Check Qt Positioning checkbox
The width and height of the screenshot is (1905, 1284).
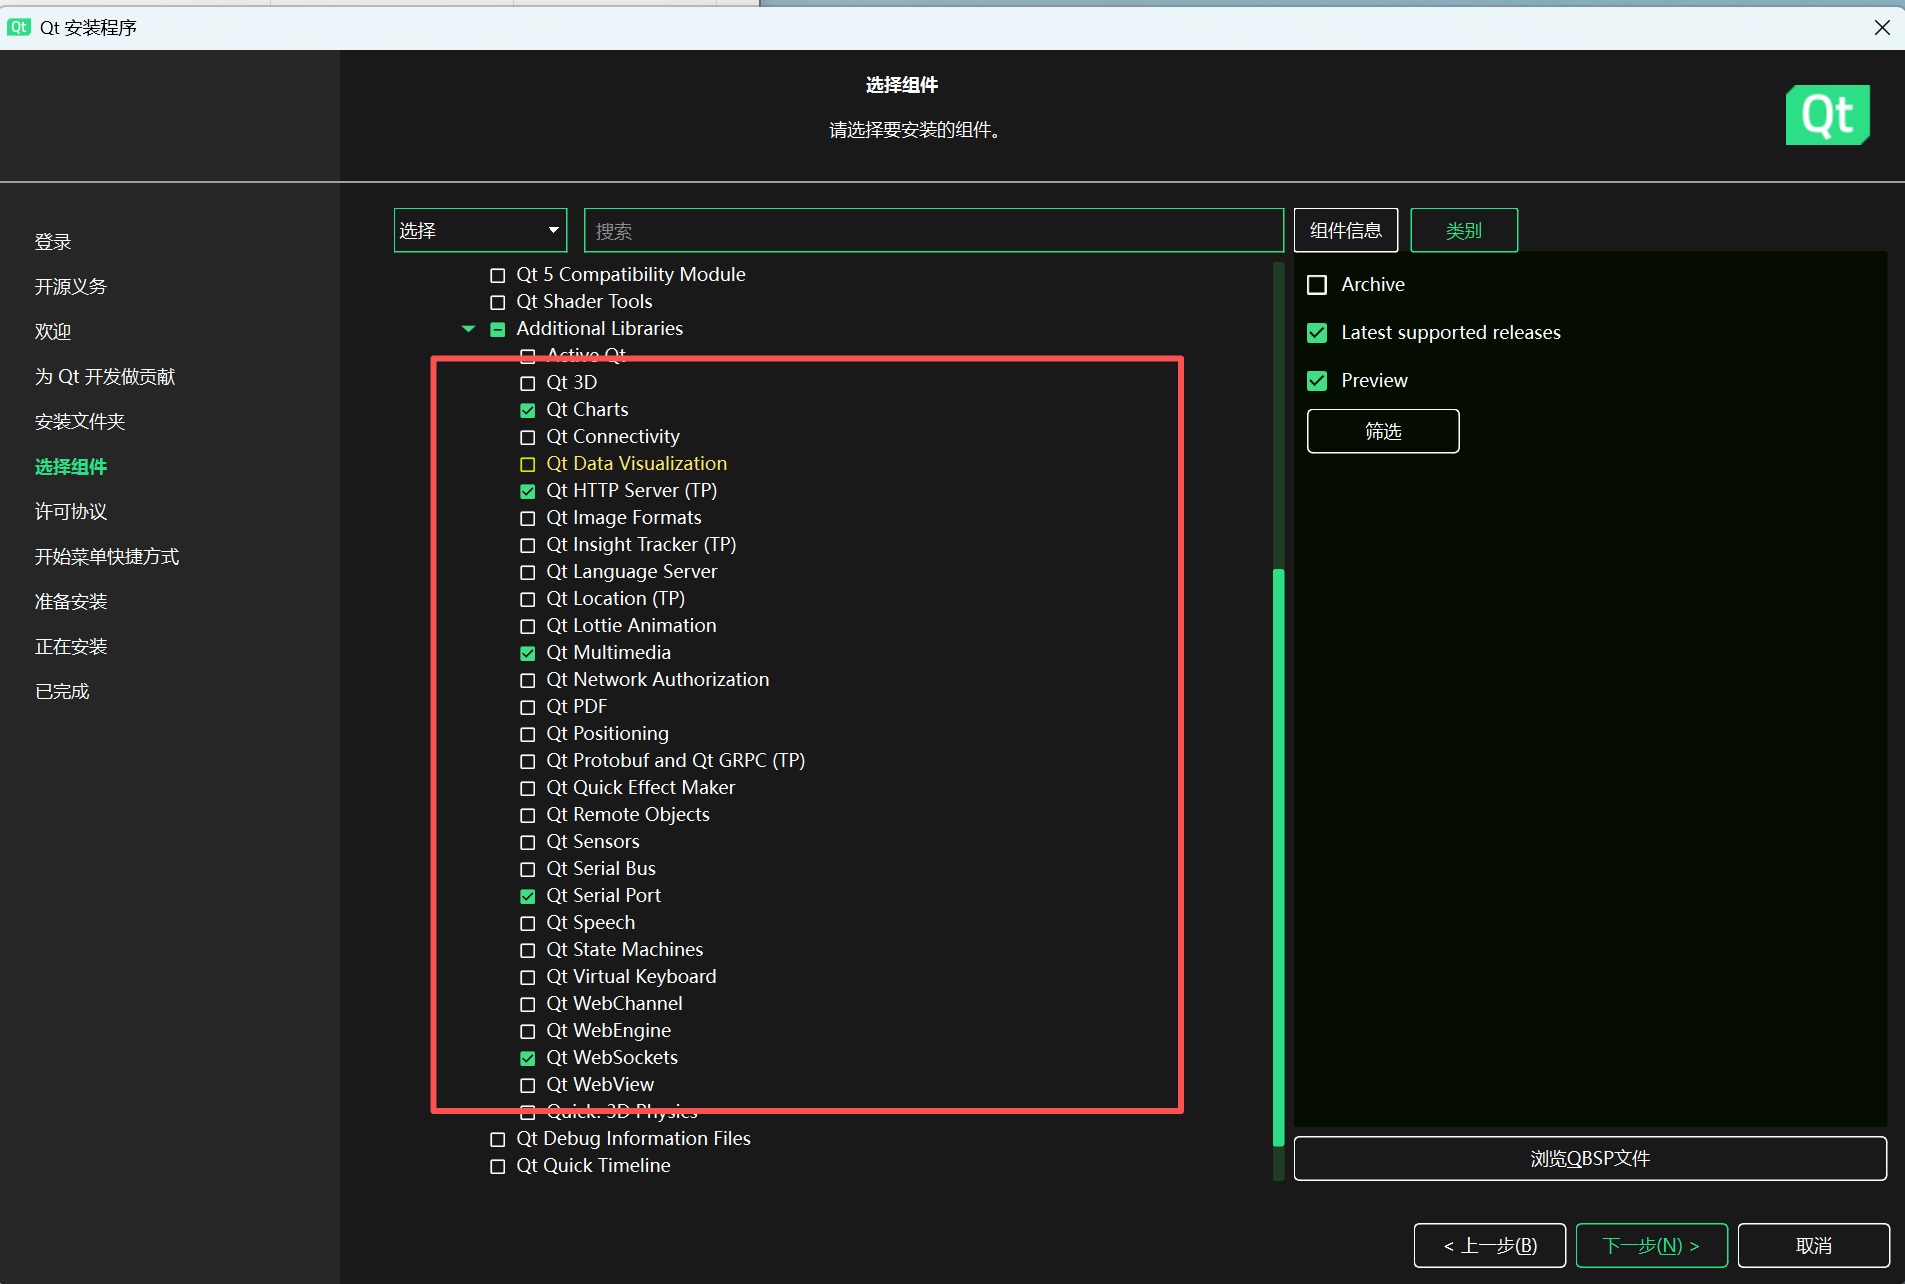pos(527,734)
